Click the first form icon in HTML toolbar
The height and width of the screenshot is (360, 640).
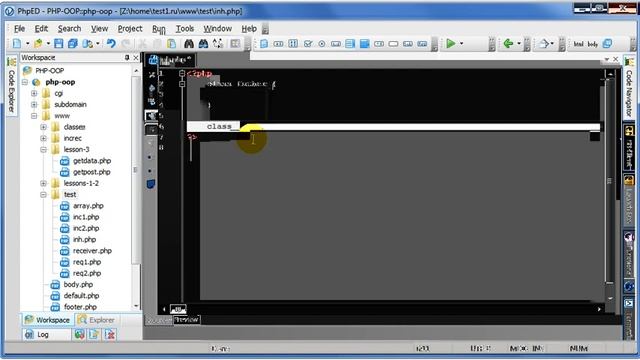click(264, 44)
